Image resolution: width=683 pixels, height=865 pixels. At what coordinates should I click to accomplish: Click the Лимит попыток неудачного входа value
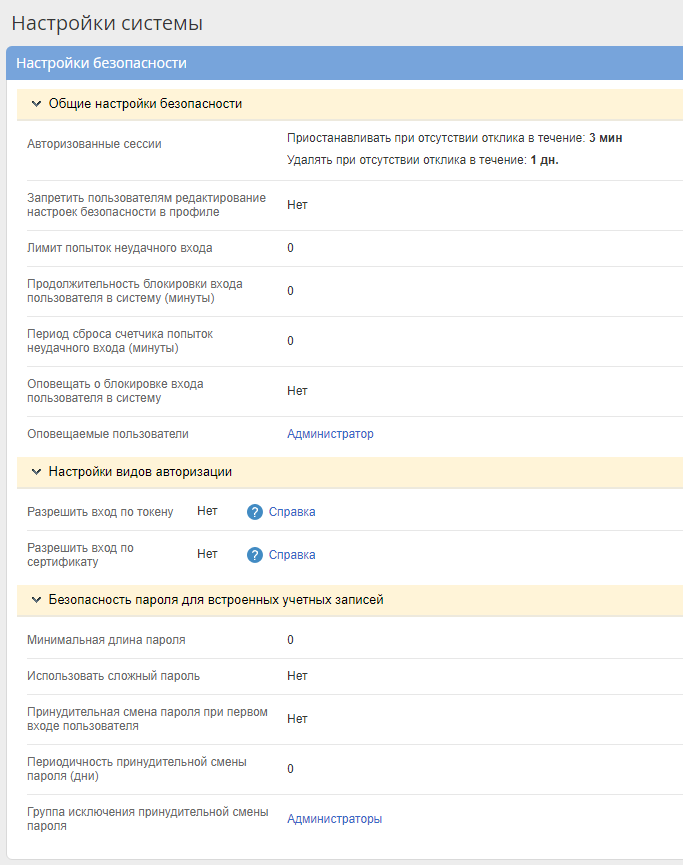point(290,248)
